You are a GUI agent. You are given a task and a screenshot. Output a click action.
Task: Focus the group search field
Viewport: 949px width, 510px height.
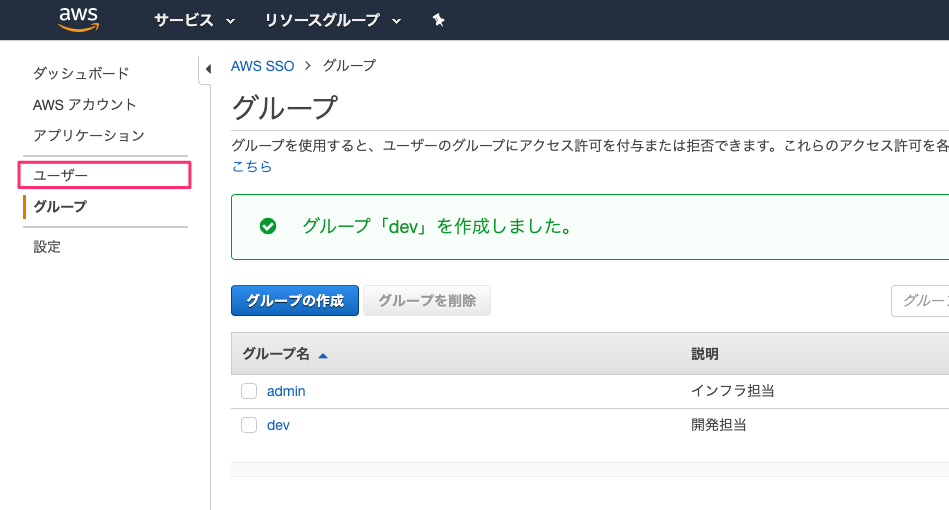[920, 301]
